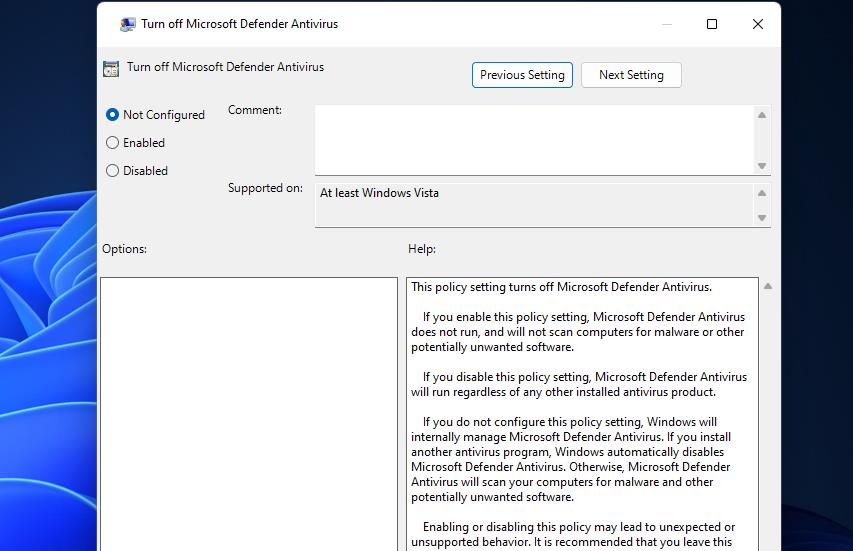The width and height of the screenshot is (853, 551).
Task: Click the 'Comment:' label
Action: coord(255,110)
